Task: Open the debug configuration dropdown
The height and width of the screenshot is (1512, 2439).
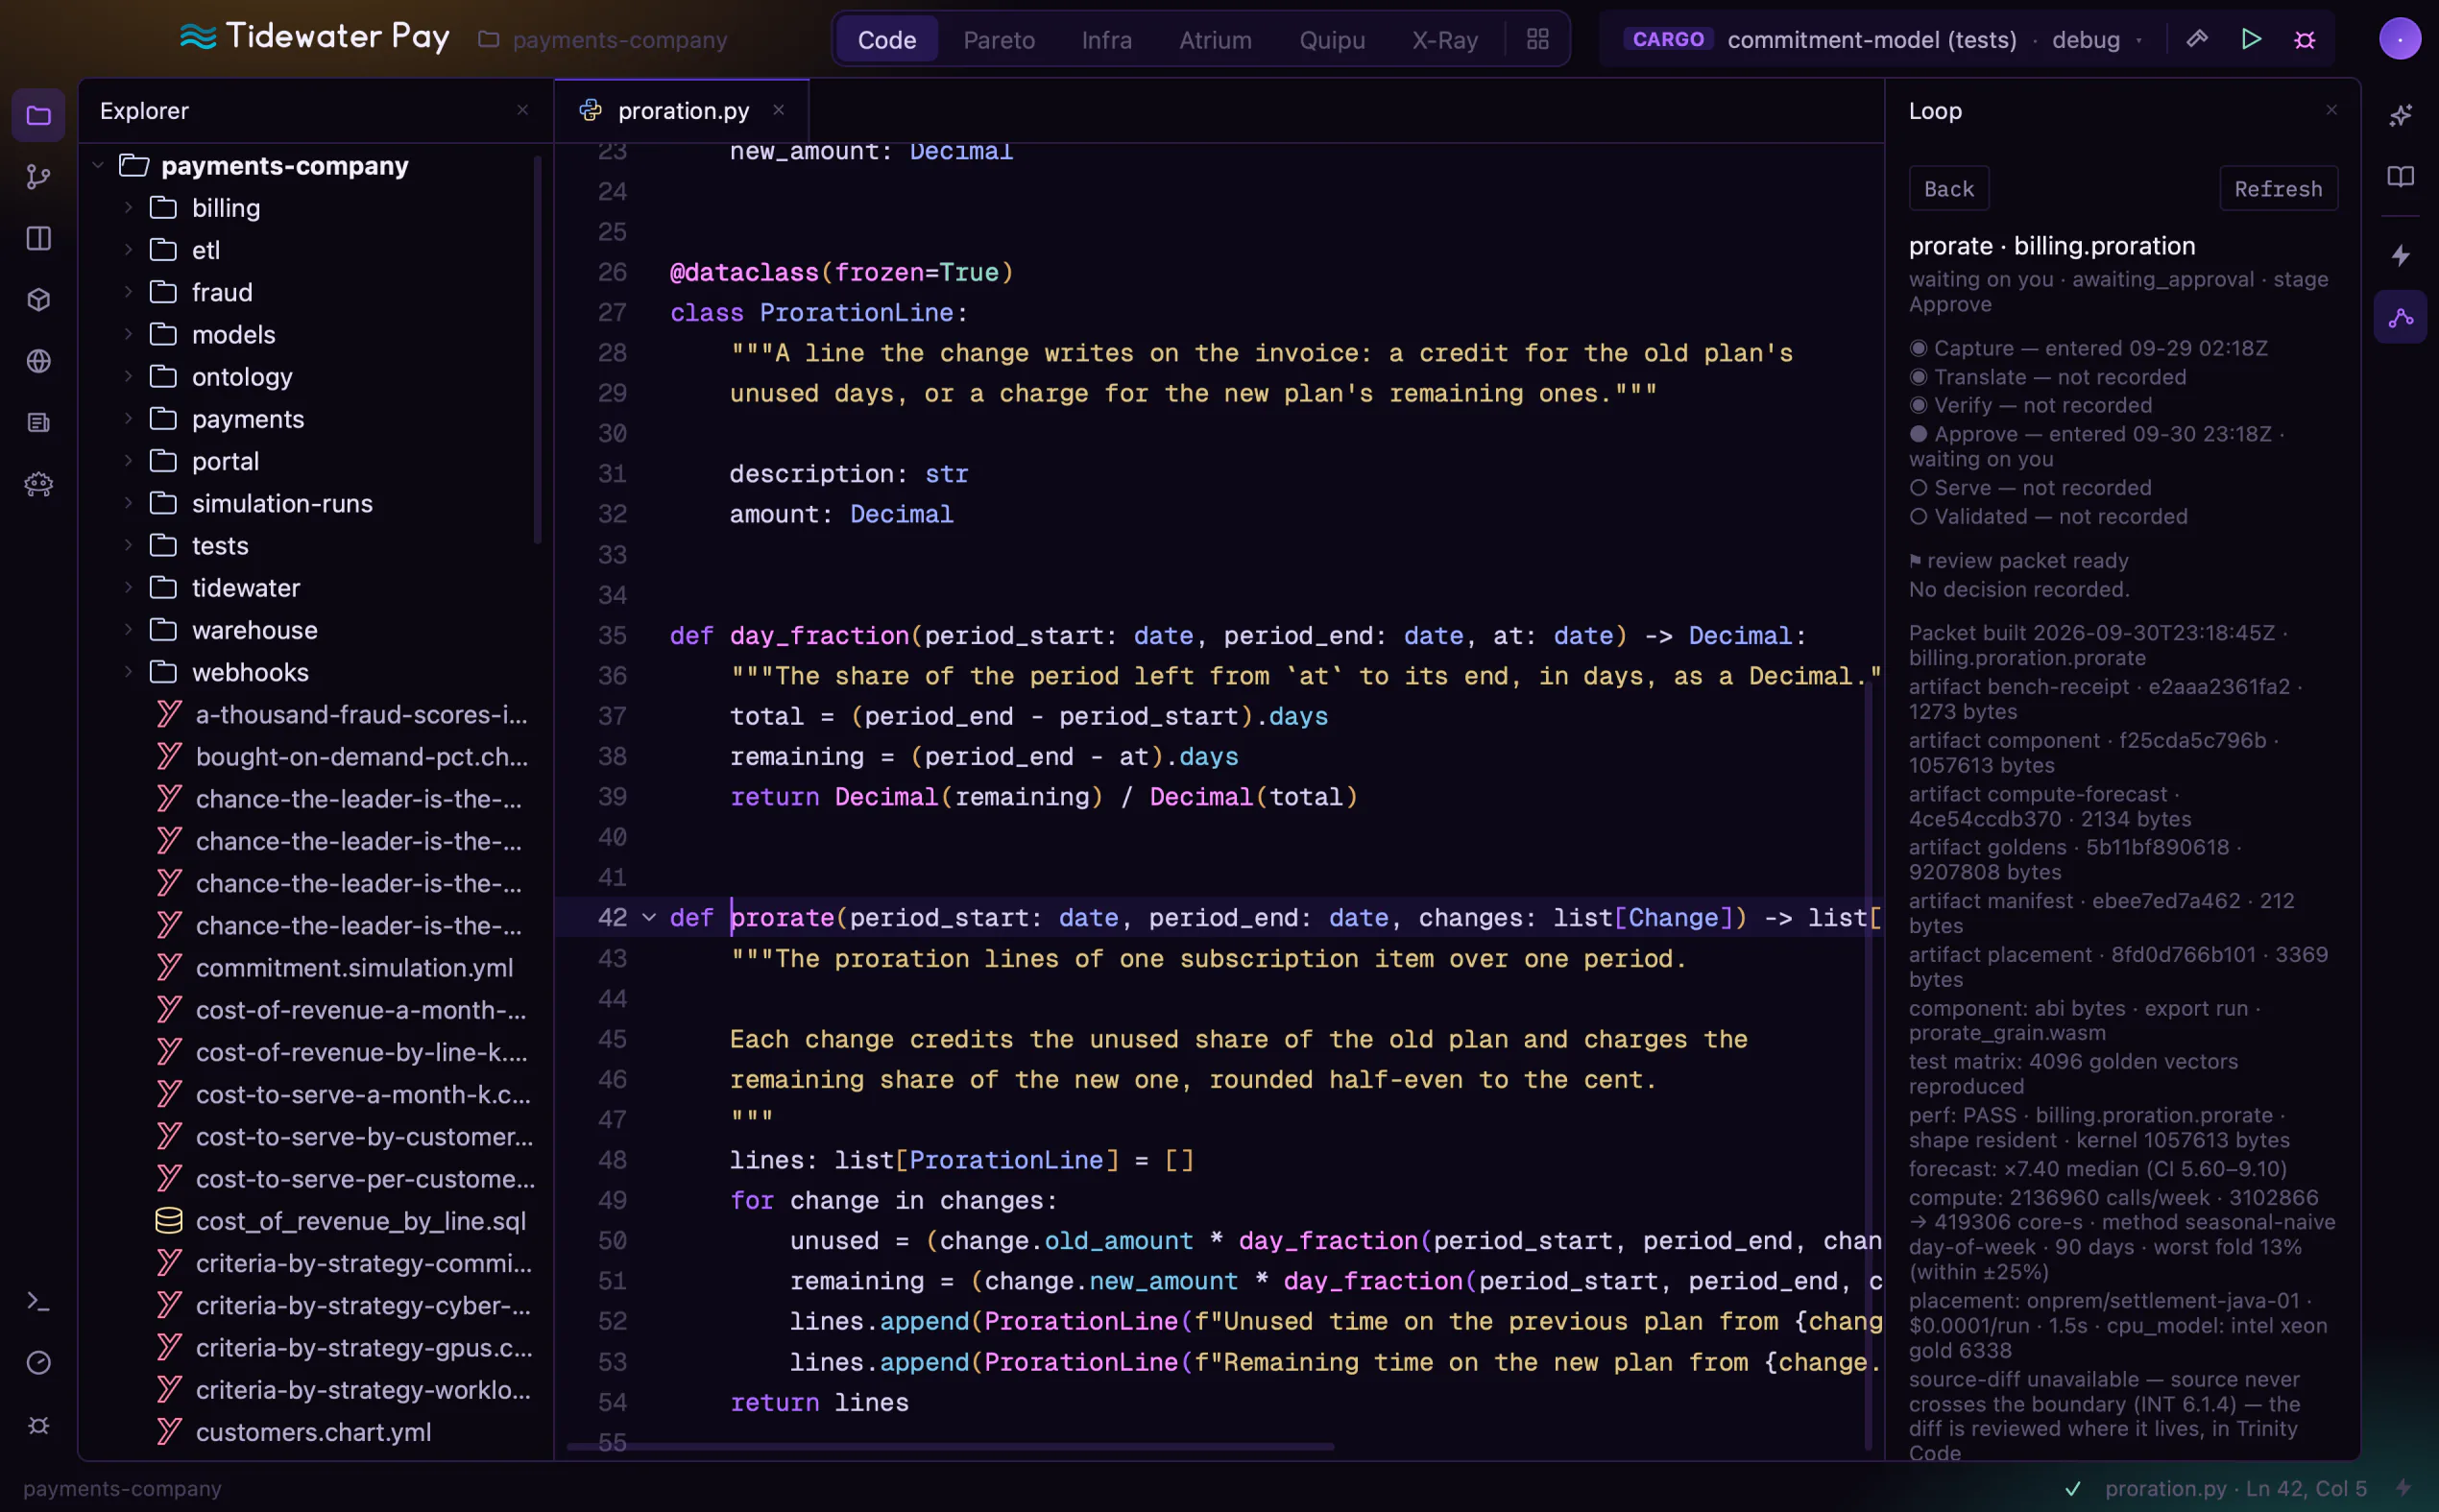Action: (2096, 39)
